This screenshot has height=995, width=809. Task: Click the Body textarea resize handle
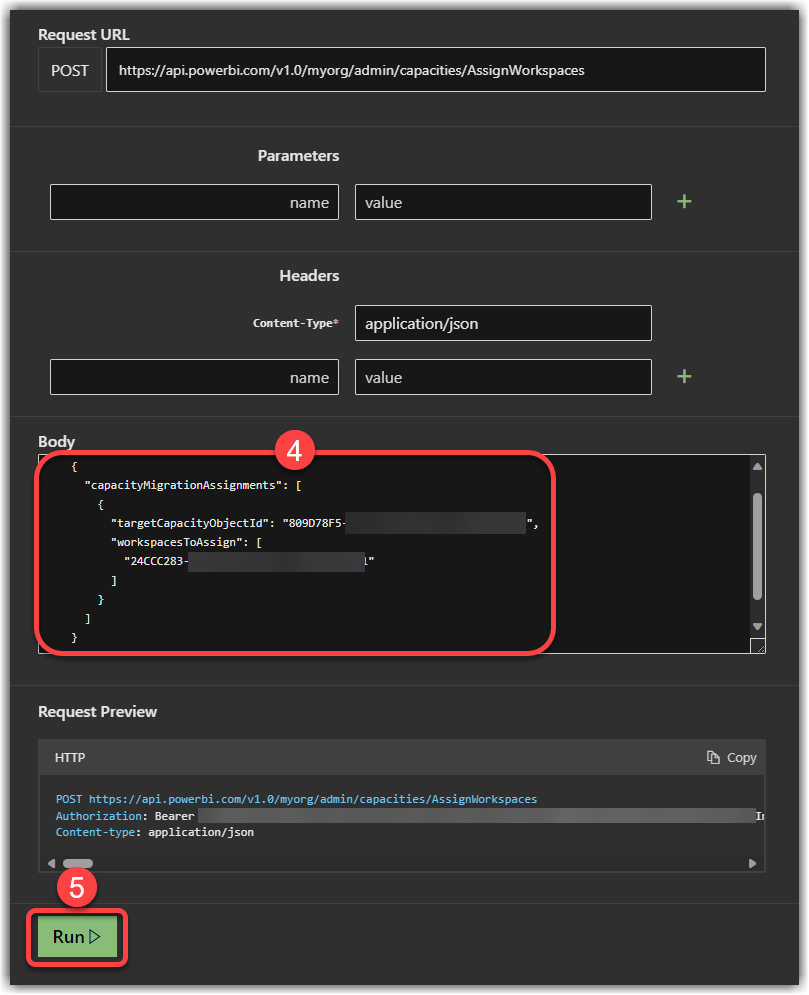[x=760, y=647]
